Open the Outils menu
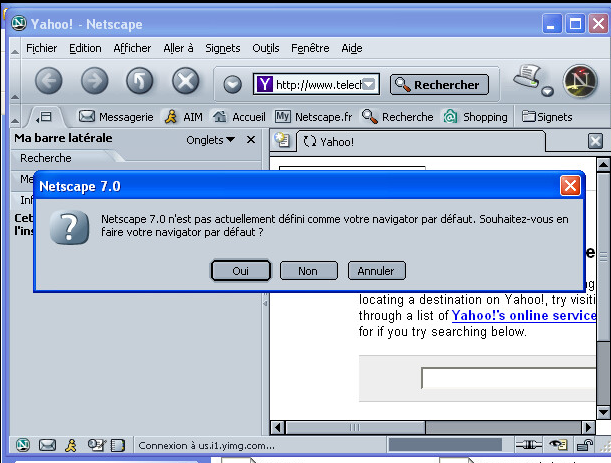The width and height of the screenshot is (611, 463). [x=266, y=48]
